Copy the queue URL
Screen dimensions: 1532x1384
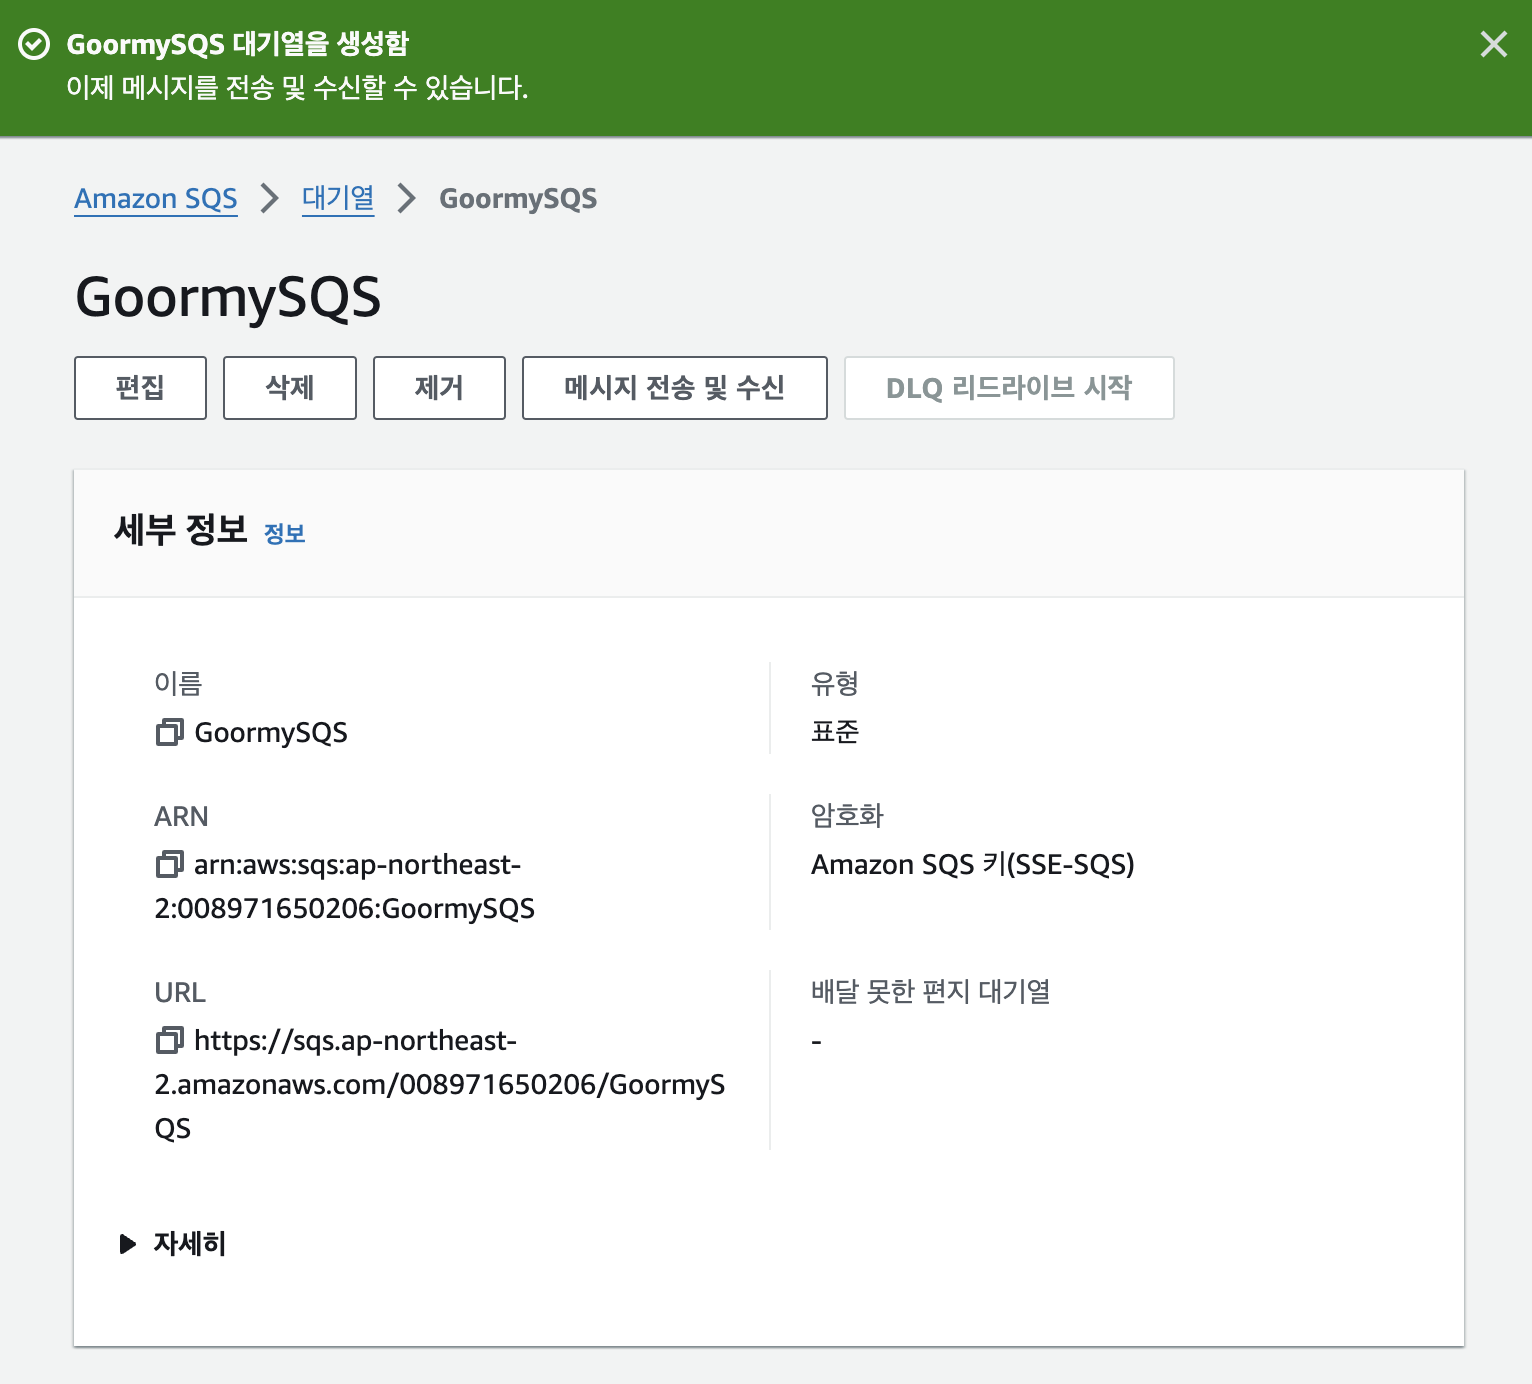tap(169, 1040)
